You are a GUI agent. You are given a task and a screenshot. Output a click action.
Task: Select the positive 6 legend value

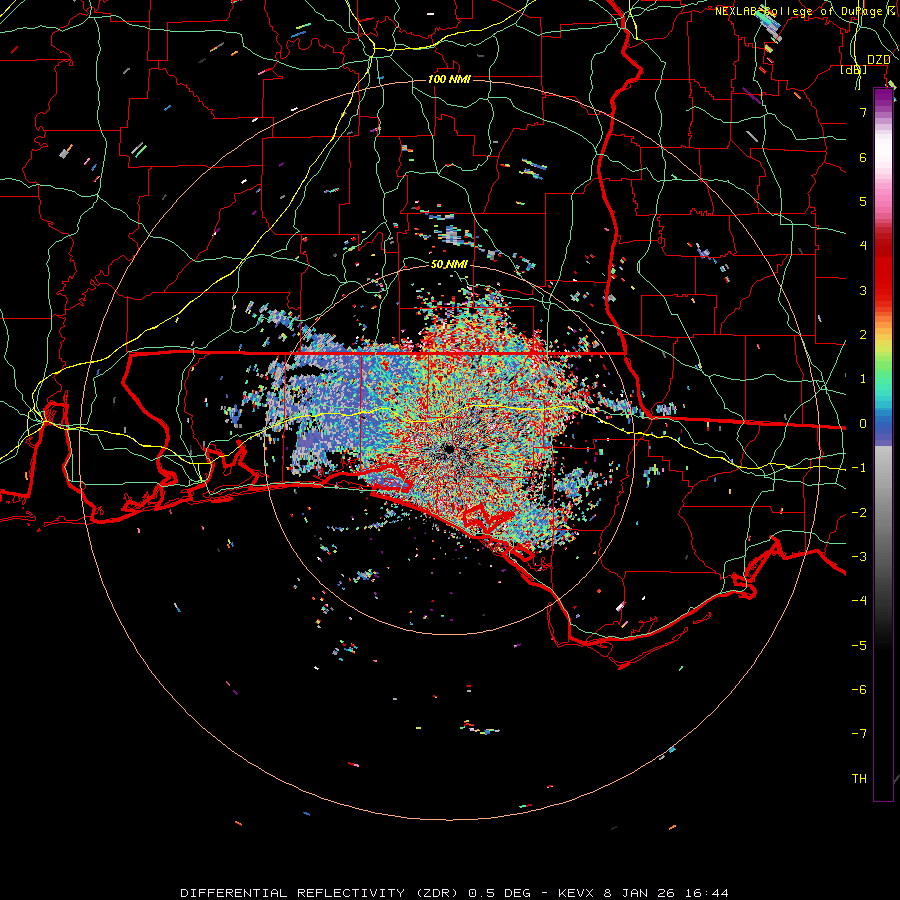(x=863, y=157)
